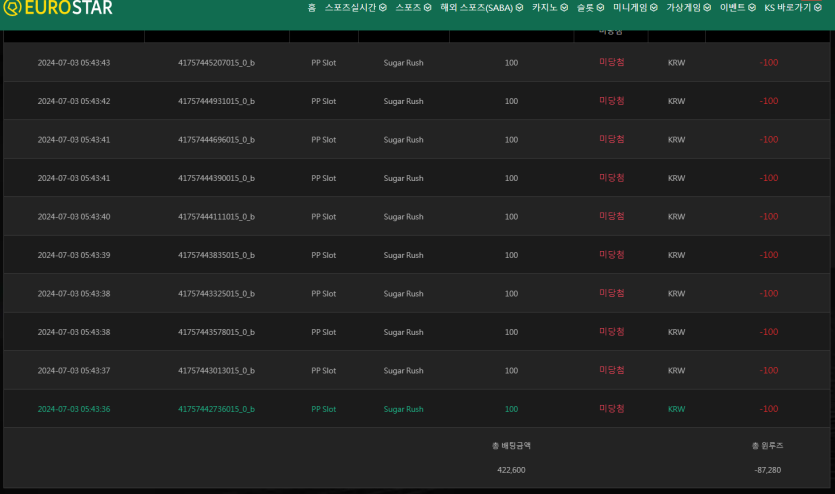Click 미당첨 status in 05:43:43 row
Screen dimensions: 835x494
point(611,62)
